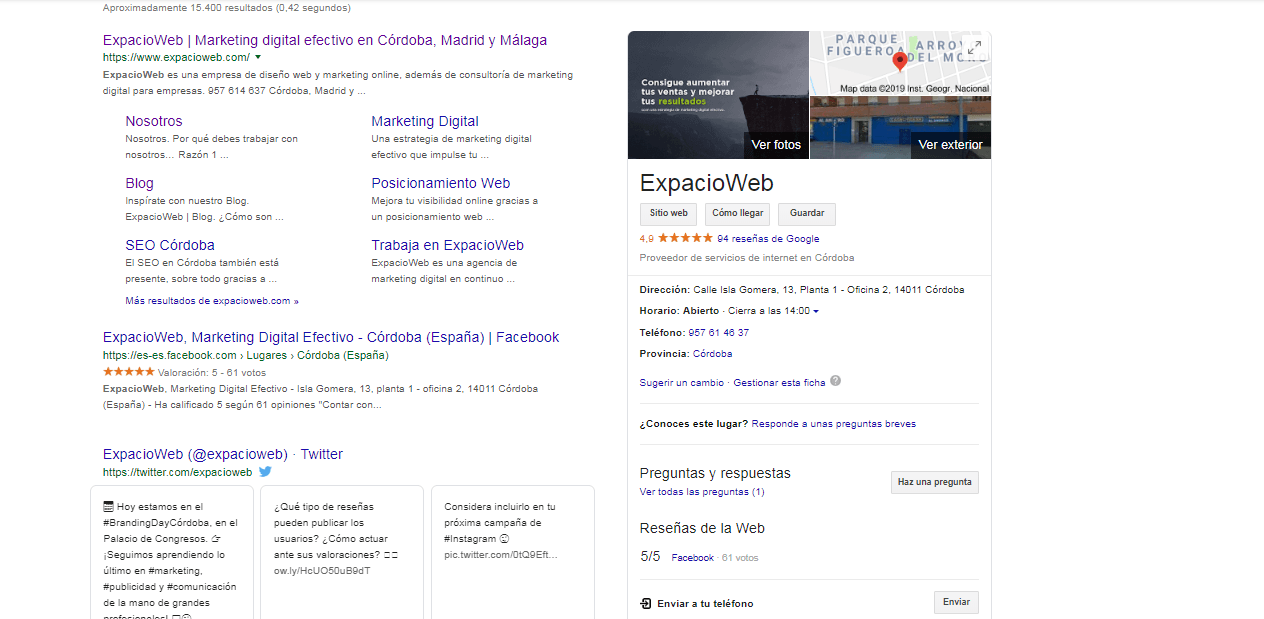Open dropdown arrow next to expacioweb.com URL
1264x619 pixels.
point(258,58)
